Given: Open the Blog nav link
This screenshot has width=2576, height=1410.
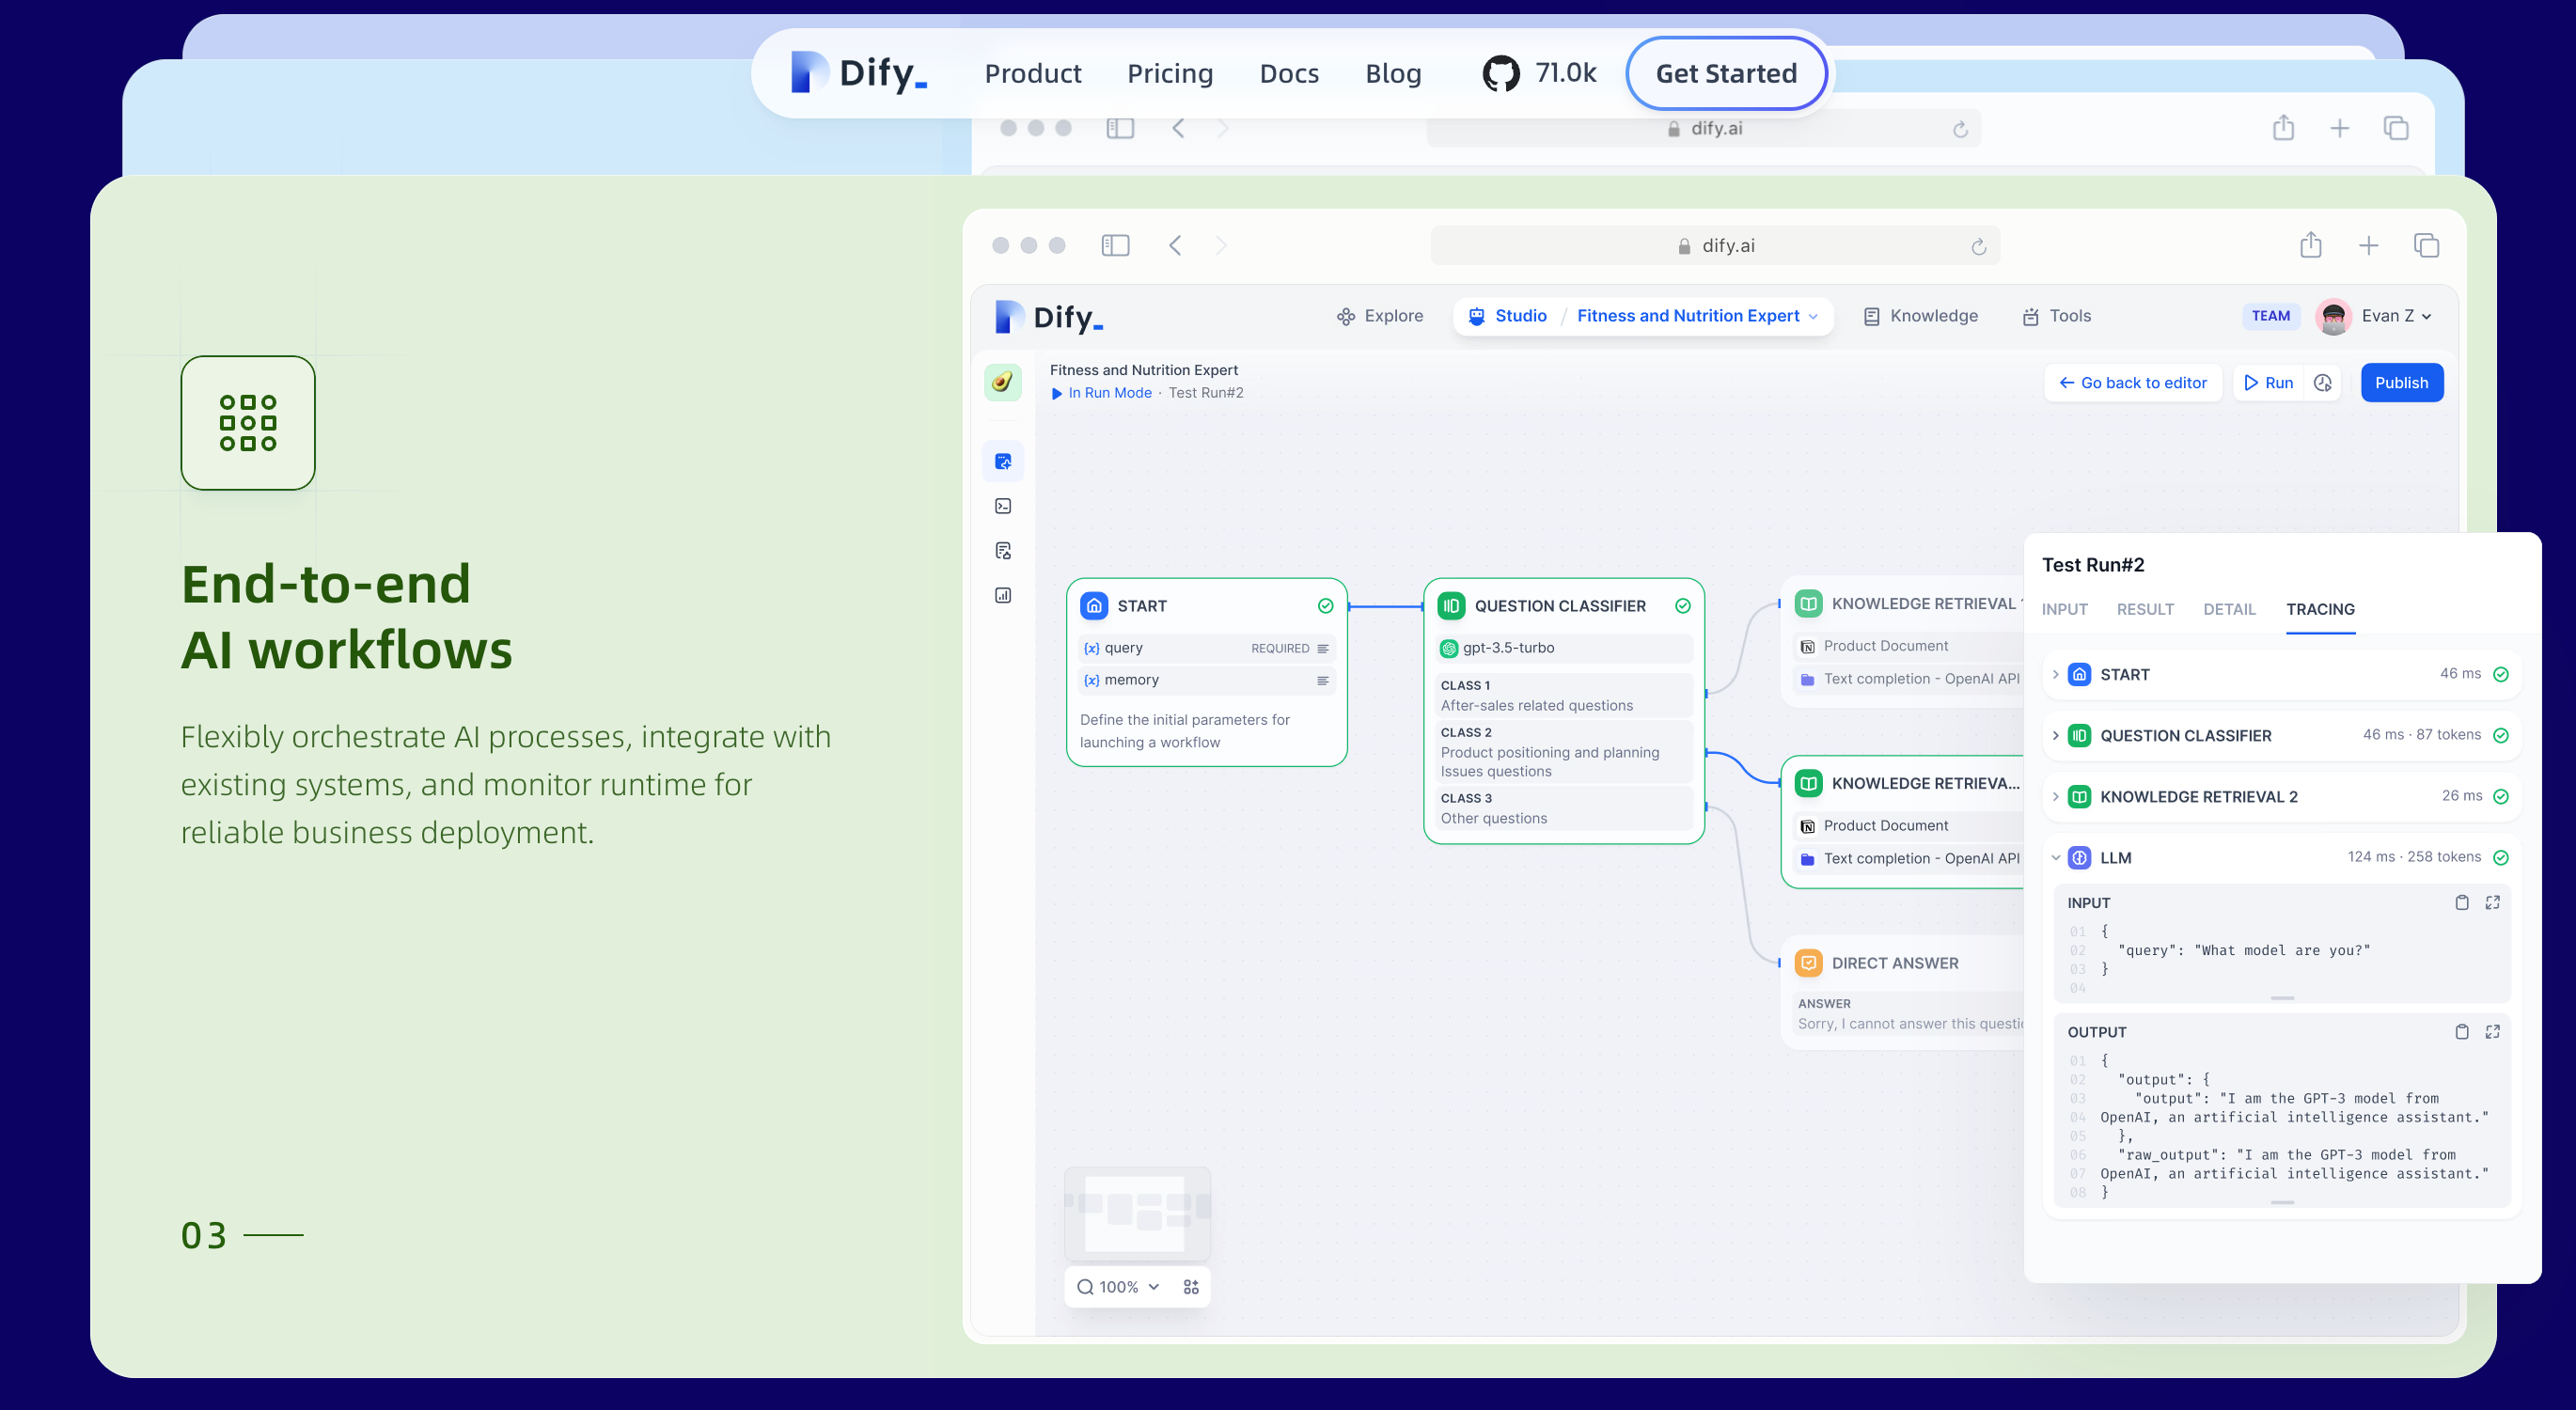Looking at the screenshot, I should [x=1393, y=73].
